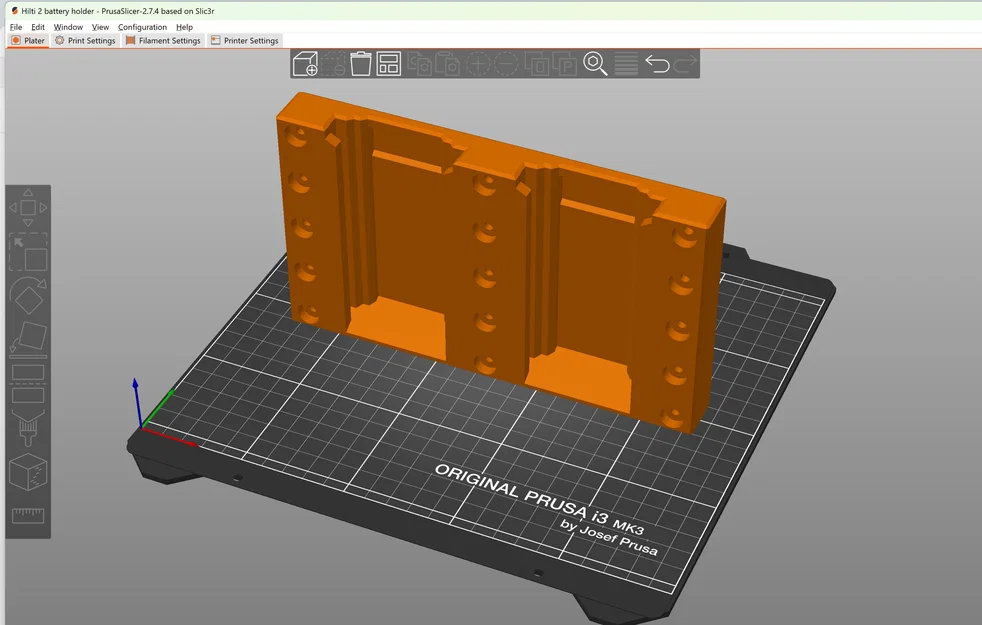Image resolution: width=982 pixels, height=625 pixels.
Task: Click the Add instance plus icon
Action: point(478,64)
